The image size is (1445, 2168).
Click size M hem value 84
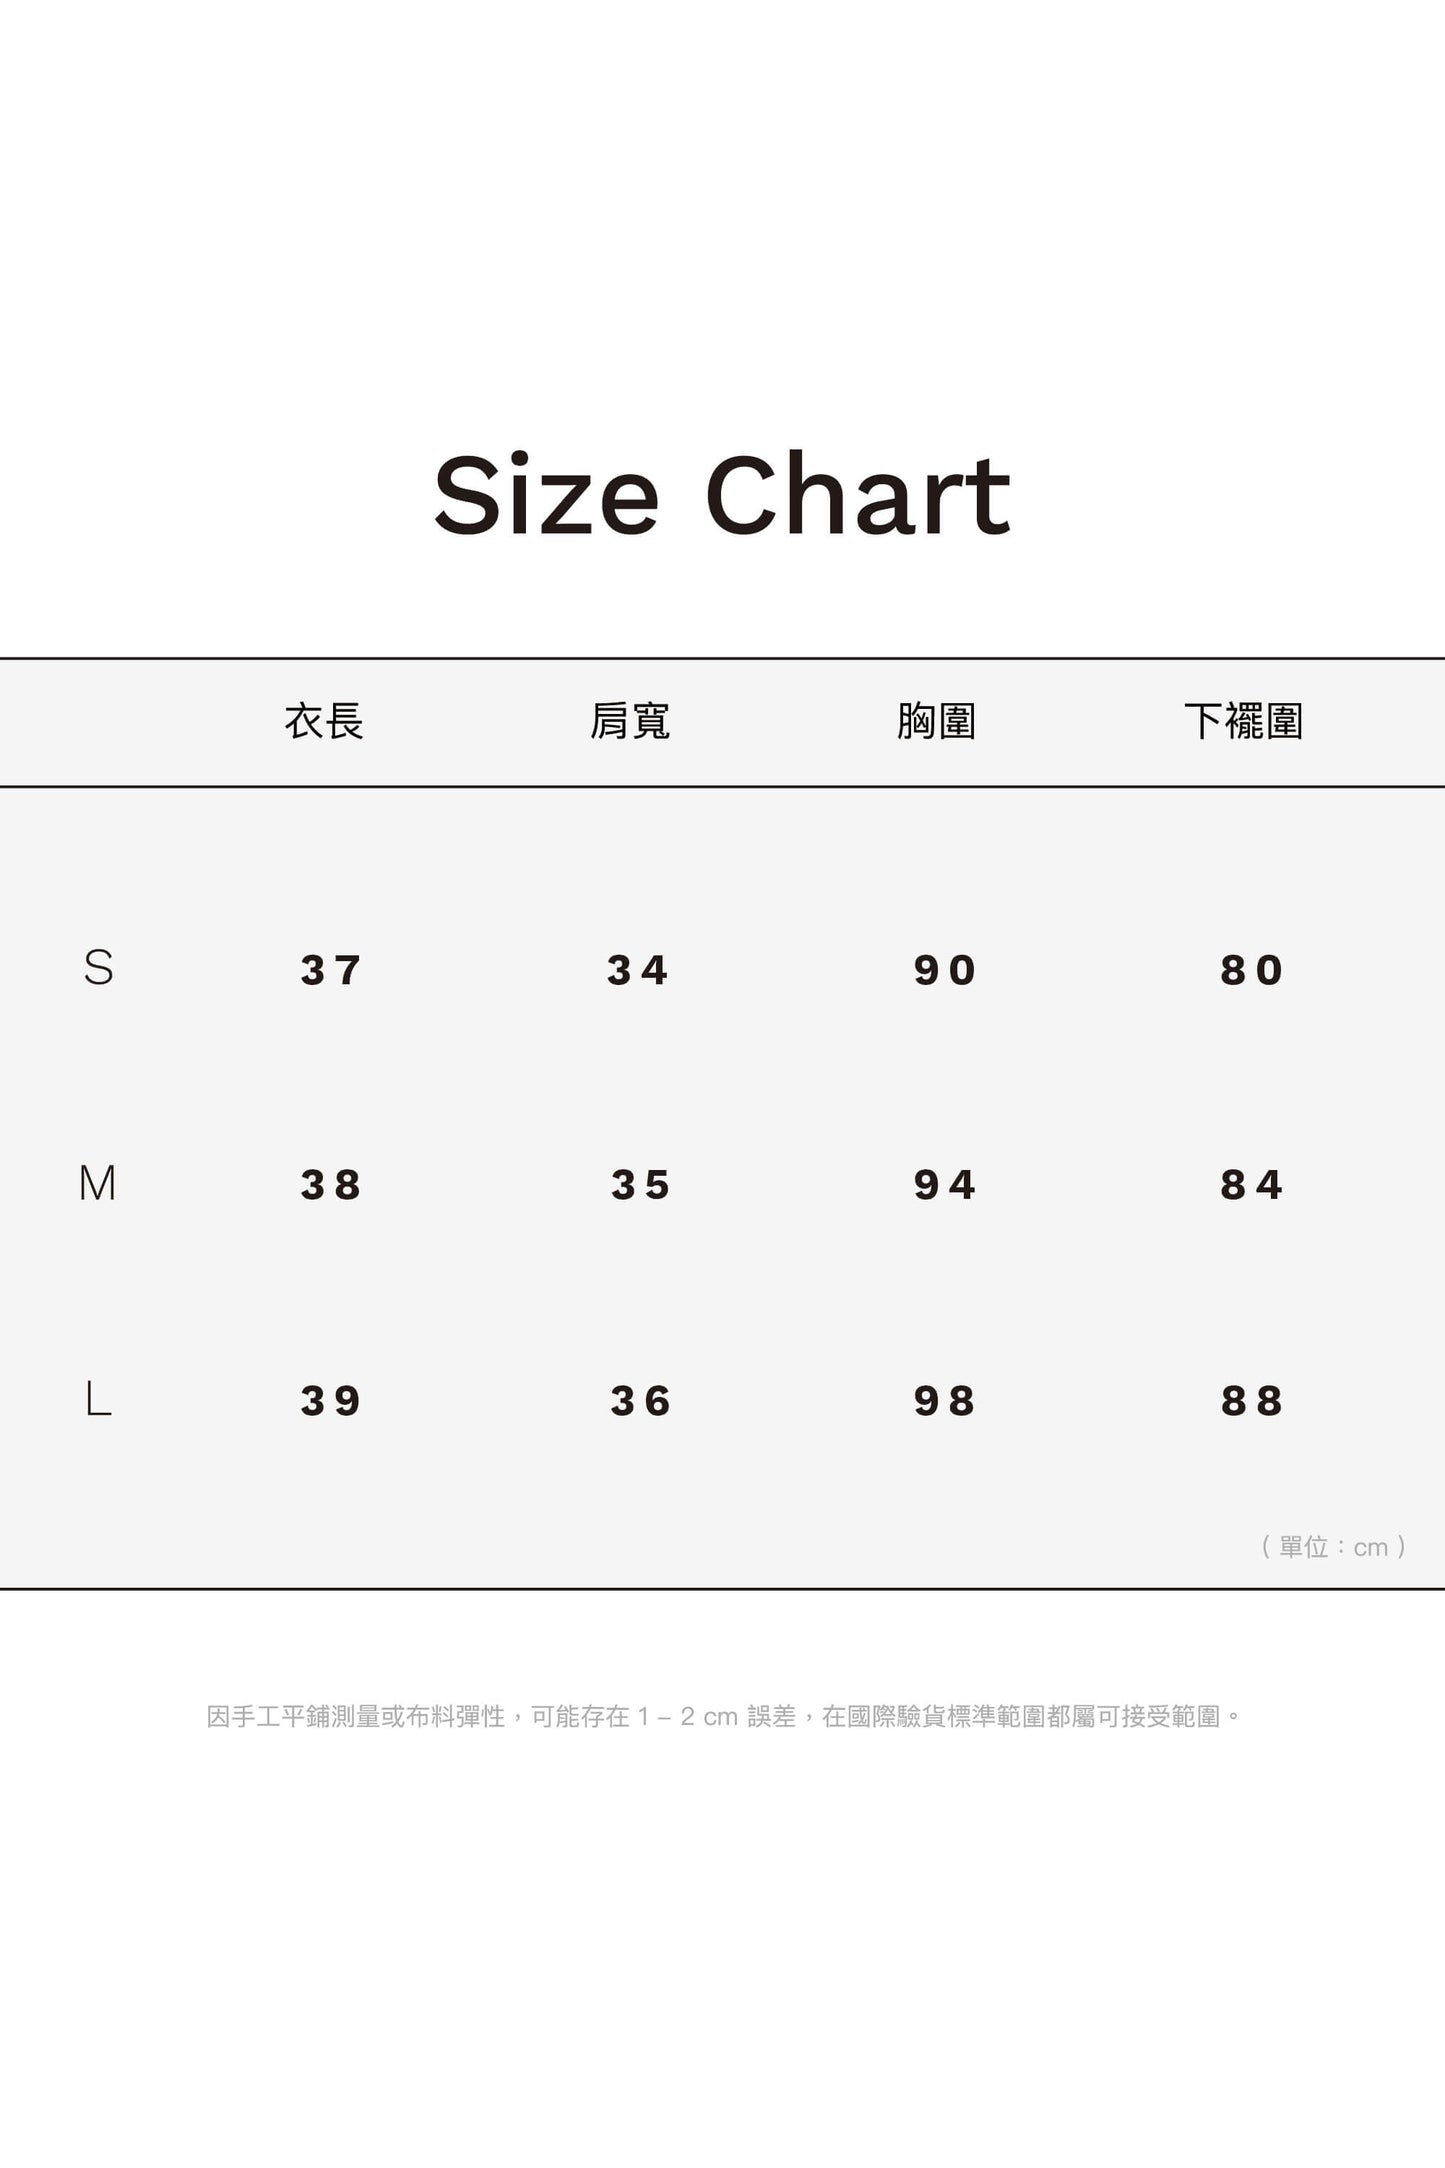1252,1185
